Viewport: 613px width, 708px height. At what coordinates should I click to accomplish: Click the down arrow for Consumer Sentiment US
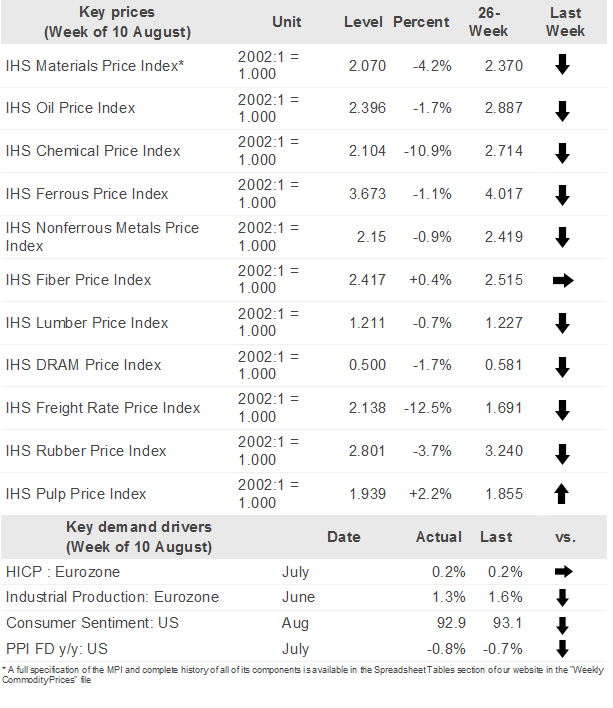click(562, 624)
